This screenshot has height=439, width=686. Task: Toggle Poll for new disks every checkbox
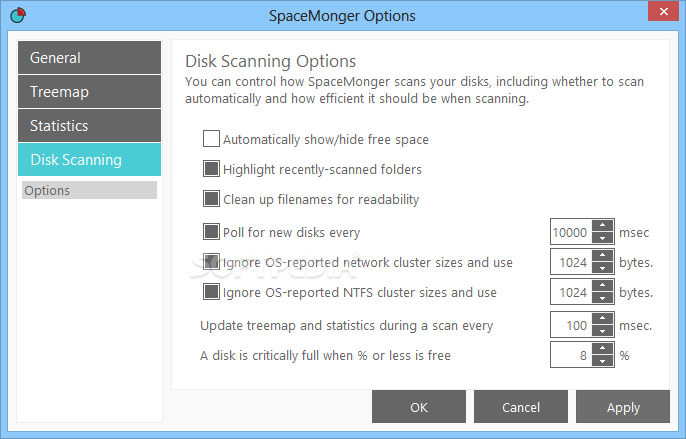[211, 232]
